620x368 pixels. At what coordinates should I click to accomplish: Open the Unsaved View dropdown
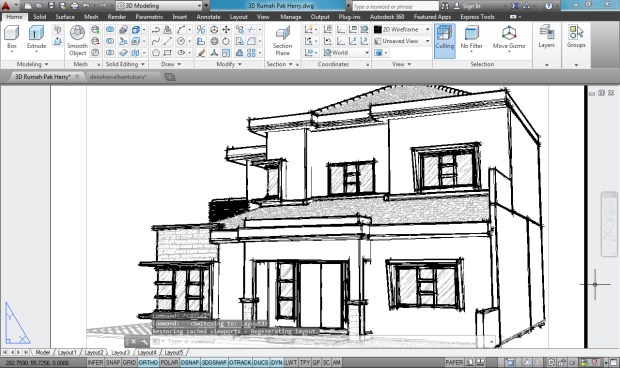click(x=402, y=41)
